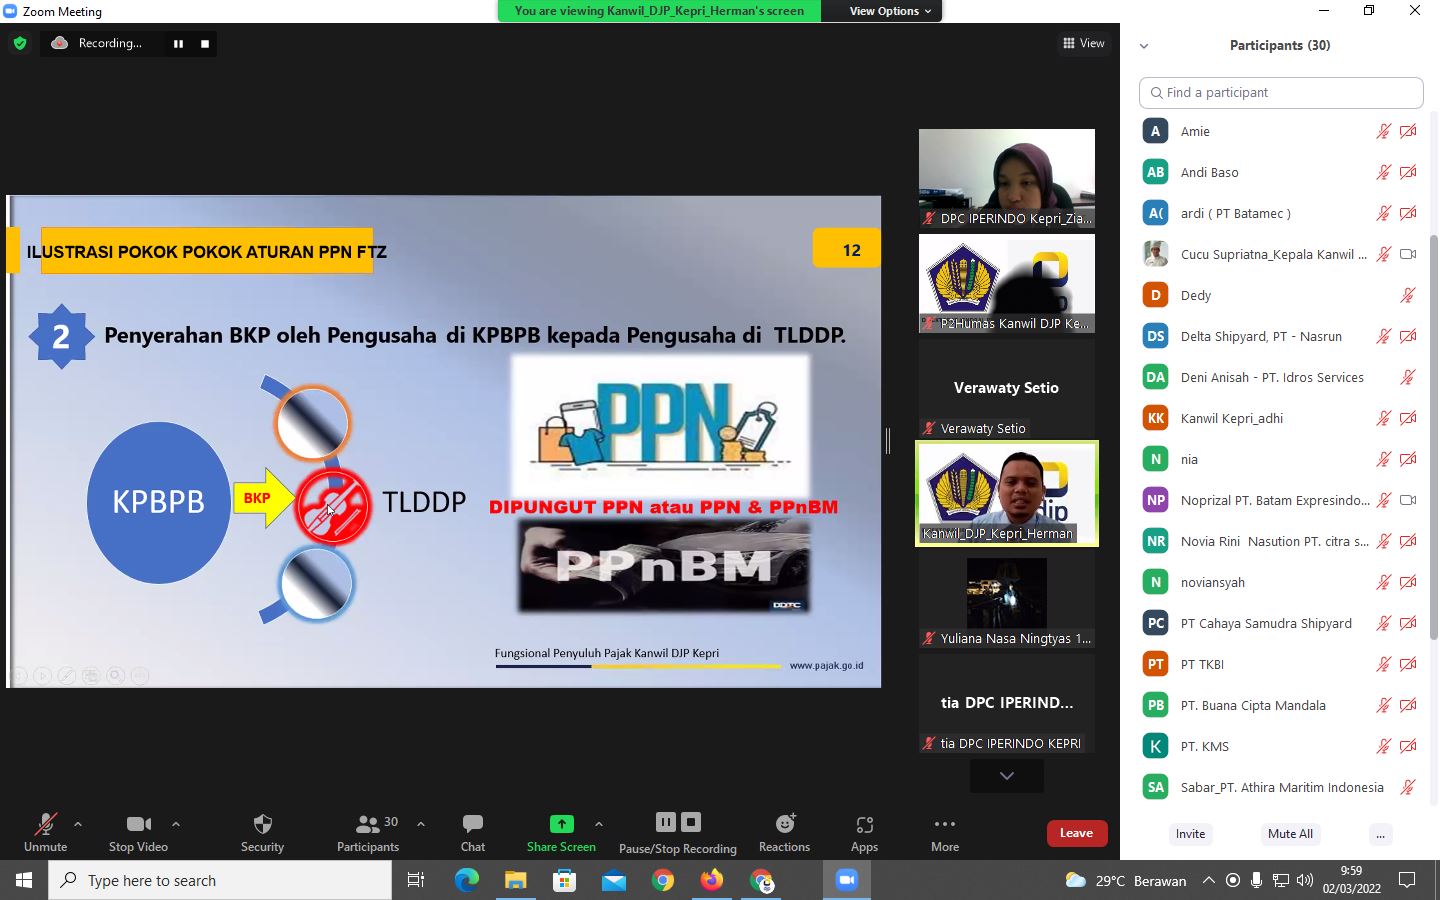Show more video thumbnails down arrow
The width and height of the screenshot is (1440, 900).
[x=1006, y=776]
